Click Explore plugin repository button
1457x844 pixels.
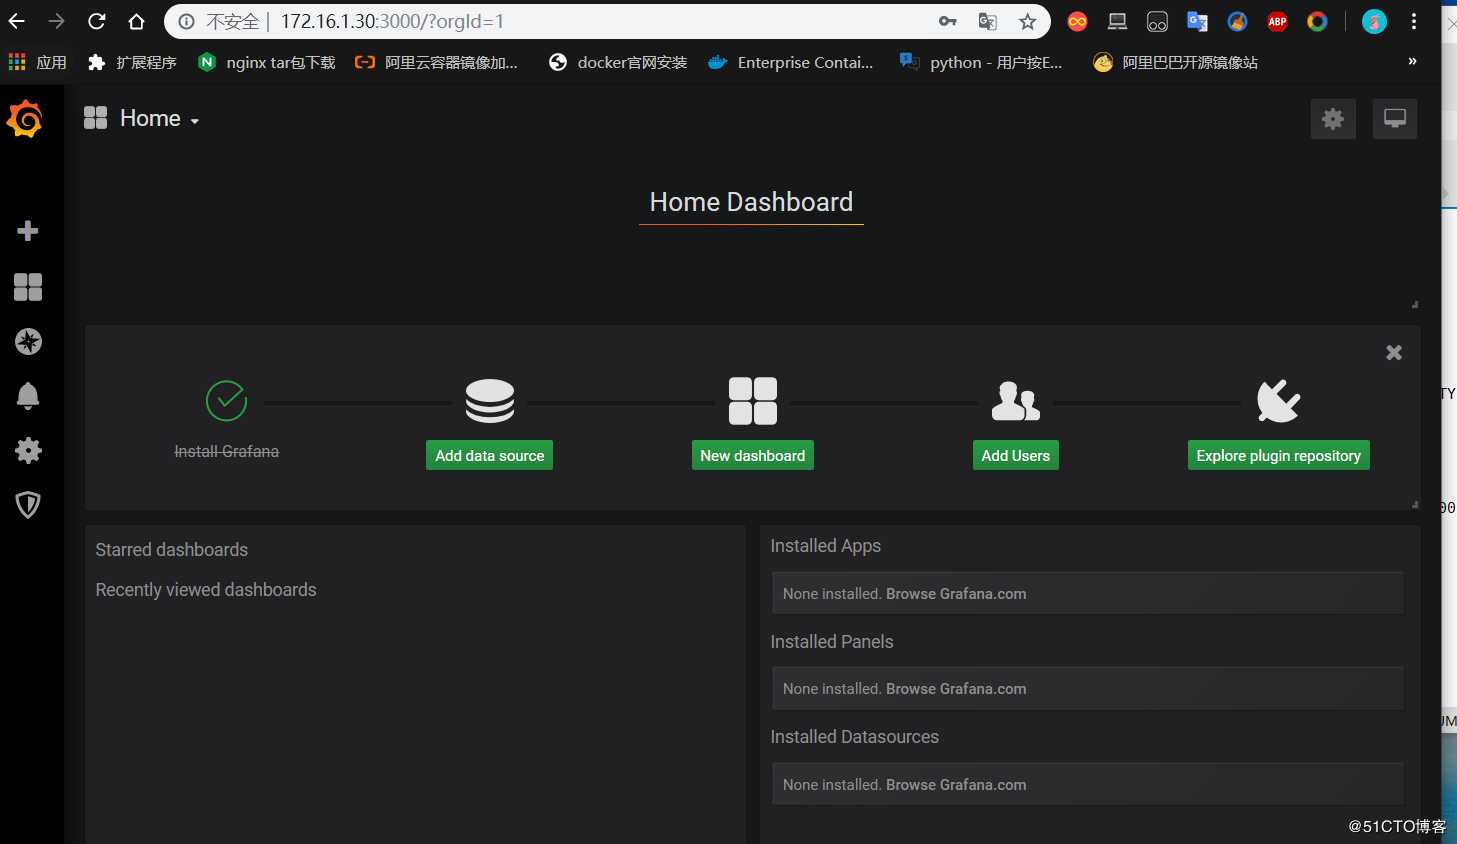coord(1279,455)
